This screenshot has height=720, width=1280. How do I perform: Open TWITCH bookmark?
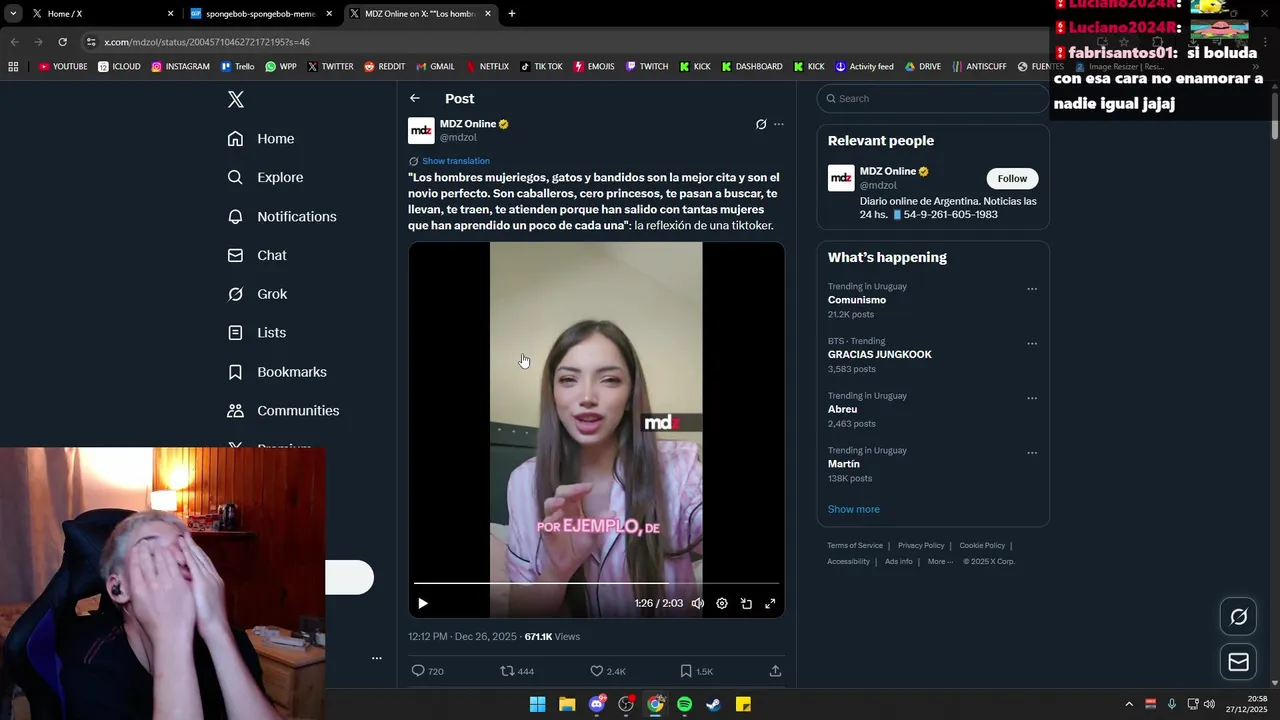tap(647, 66)
